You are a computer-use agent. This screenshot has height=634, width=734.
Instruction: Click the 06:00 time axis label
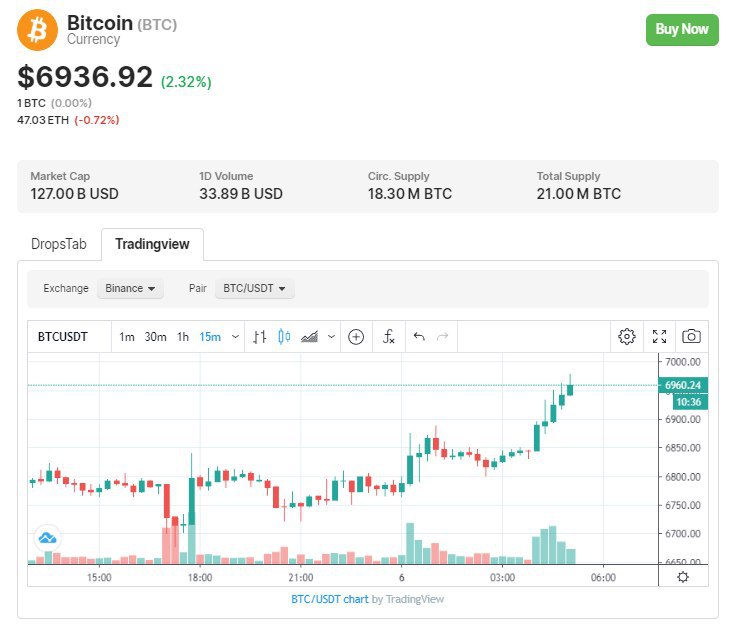coord(603,577)
